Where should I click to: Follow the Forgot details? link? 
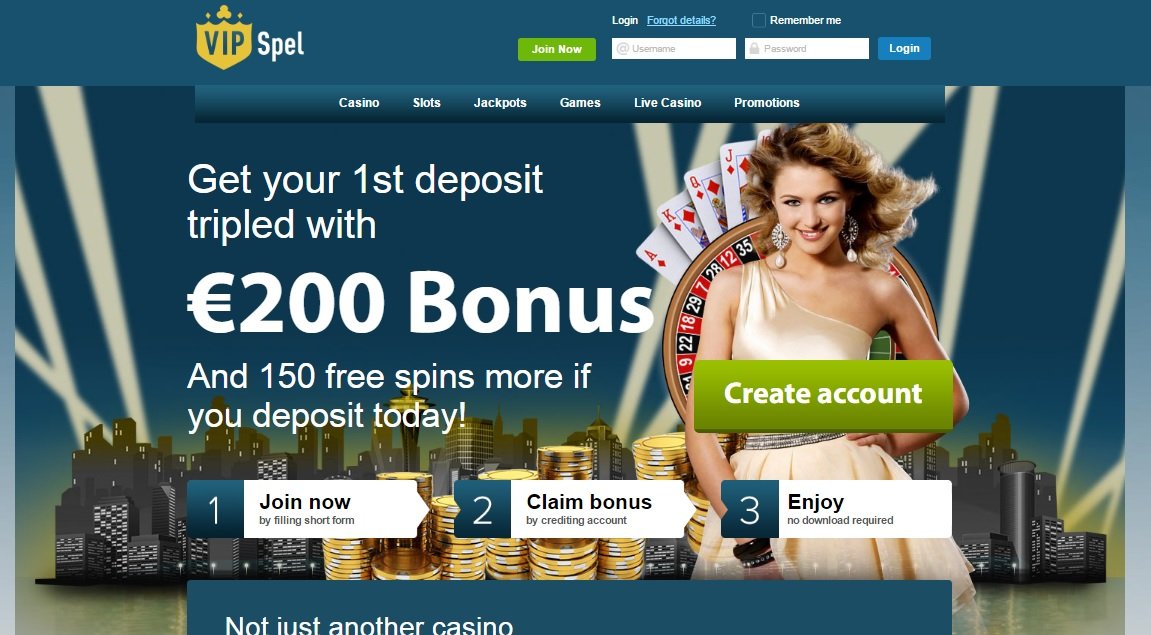[x=681, y=21]
